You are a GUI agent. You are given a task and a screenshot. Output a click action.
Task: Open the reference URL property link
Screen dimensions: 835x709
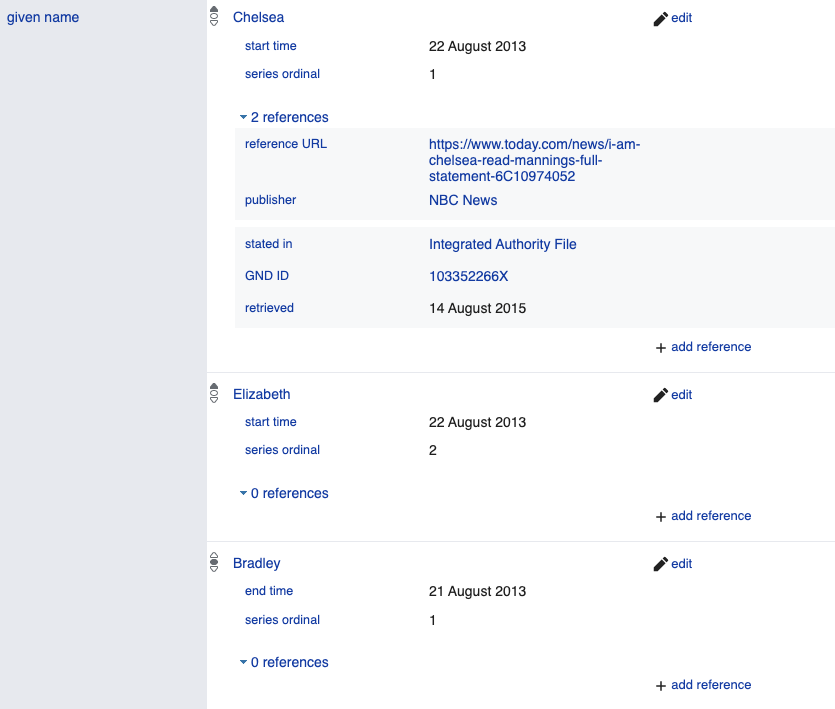tap(286, 144)
